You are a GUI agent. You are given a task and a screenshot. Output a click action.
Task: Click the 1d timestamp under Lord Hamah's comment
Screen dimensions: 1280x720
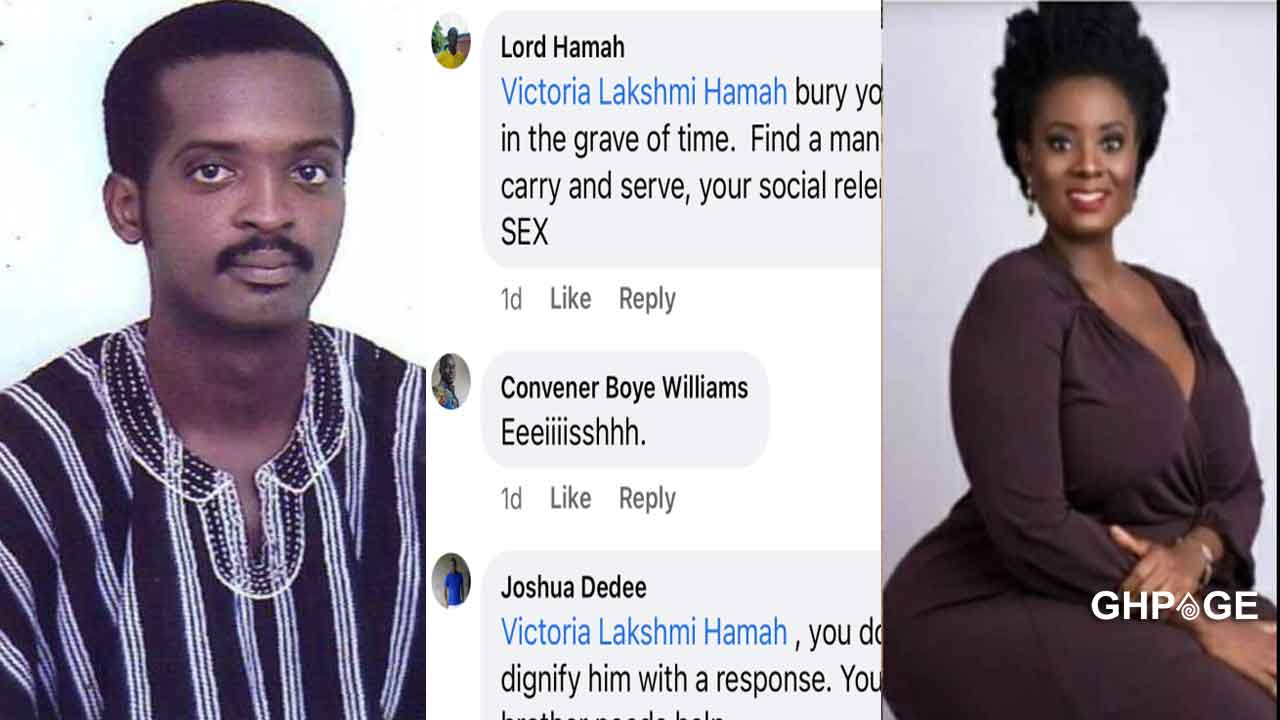click(511, 299)
